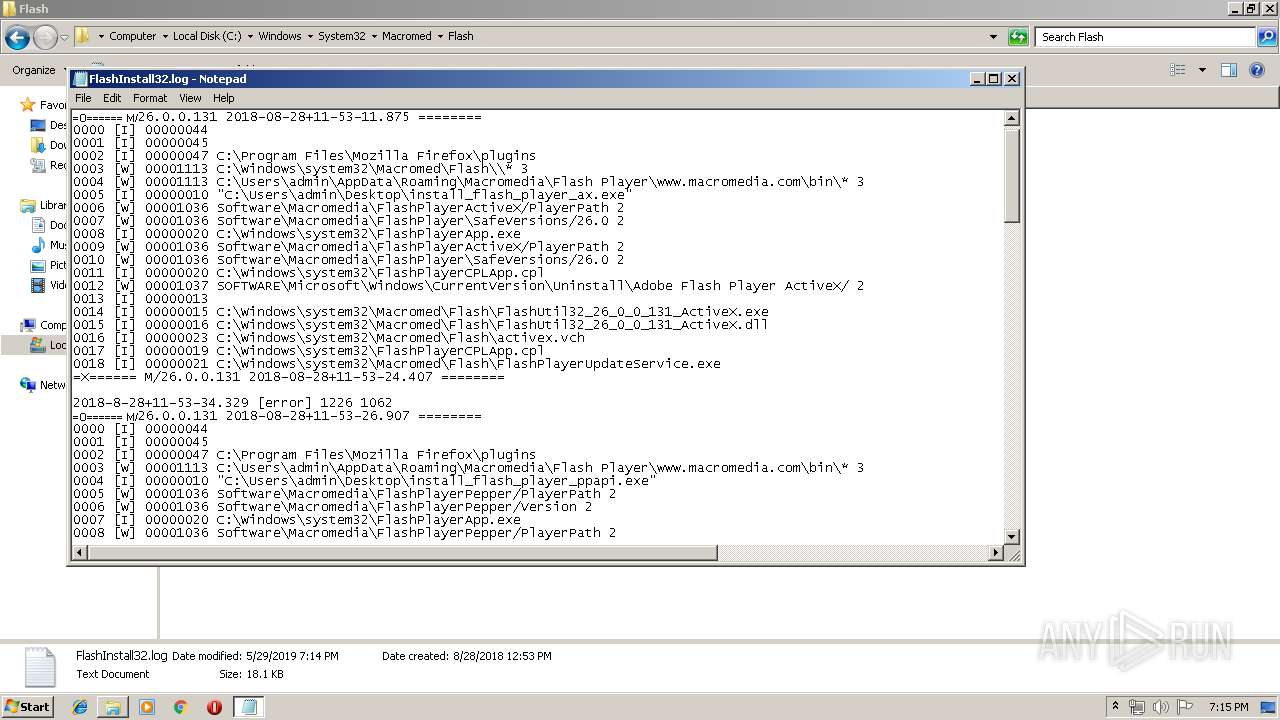Expand the System32 breadcrumb dropdown arrow
The height and width of the screenshot is (720, 1280).
tap(374, 36)
